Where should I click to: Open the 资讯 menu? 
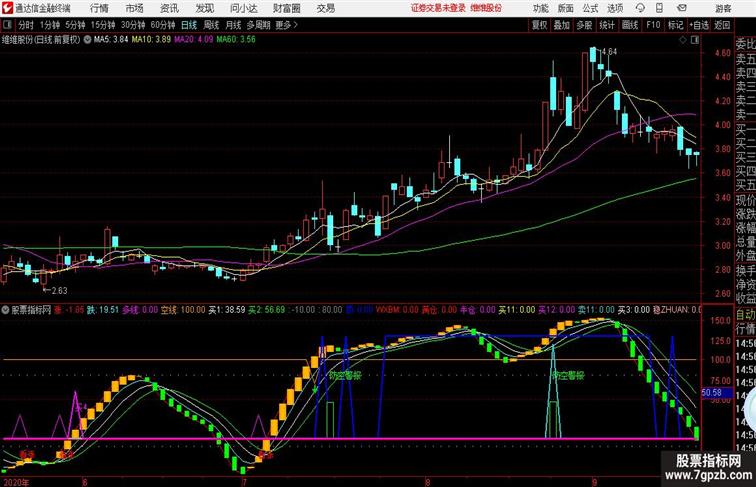point(169,8)
